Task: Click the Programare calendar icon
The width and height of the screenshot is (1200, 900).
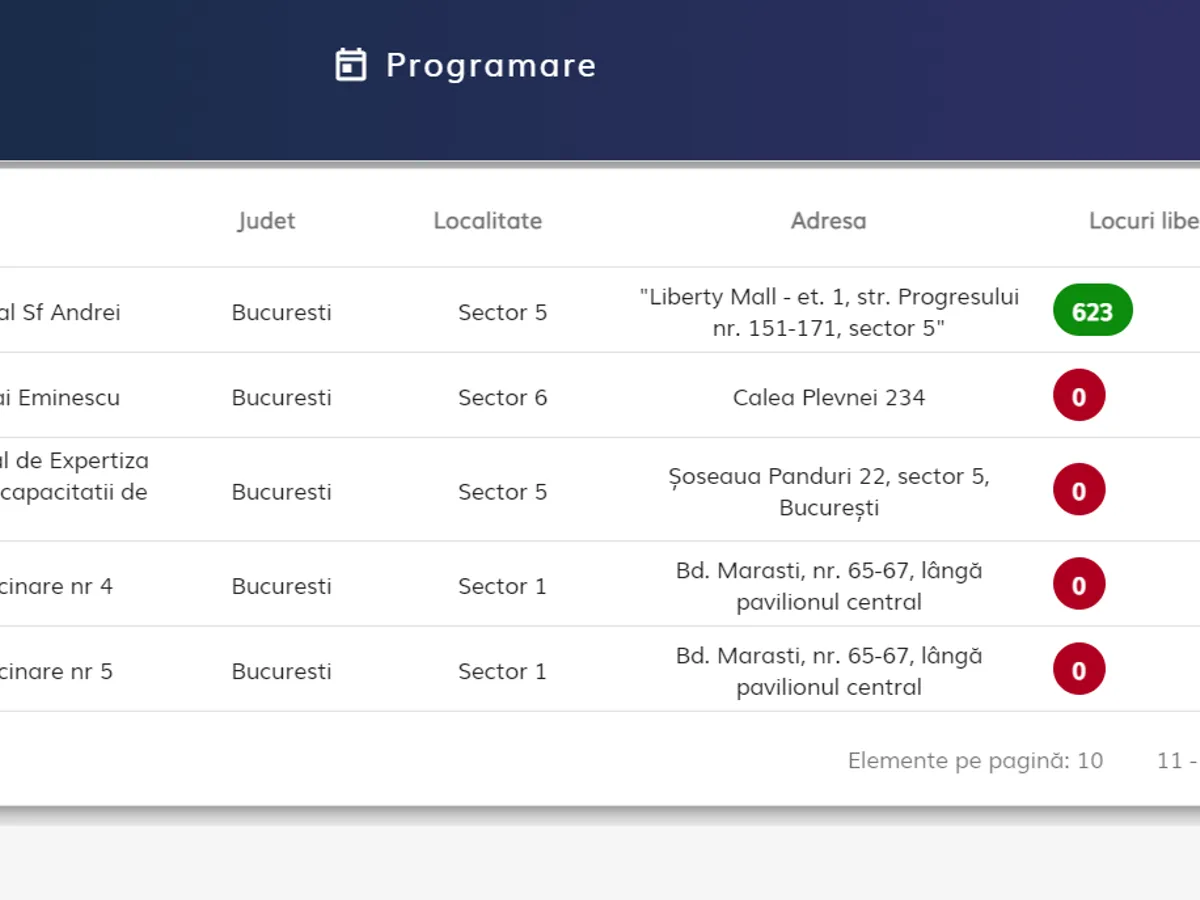Action: point(350,65)
